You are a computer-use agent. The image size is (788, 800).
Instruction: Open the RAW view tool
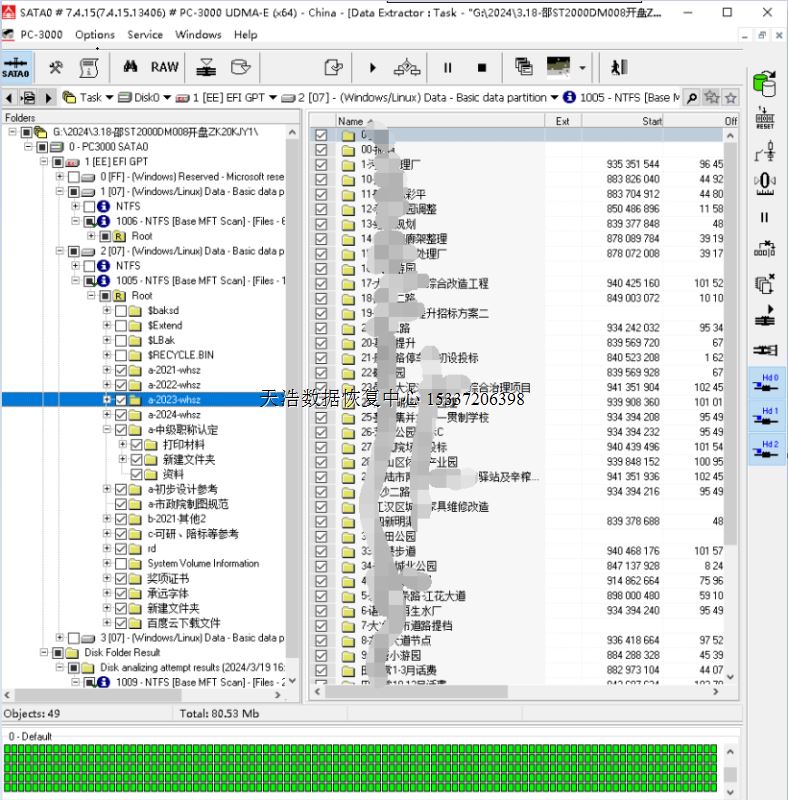click(164, 67)
